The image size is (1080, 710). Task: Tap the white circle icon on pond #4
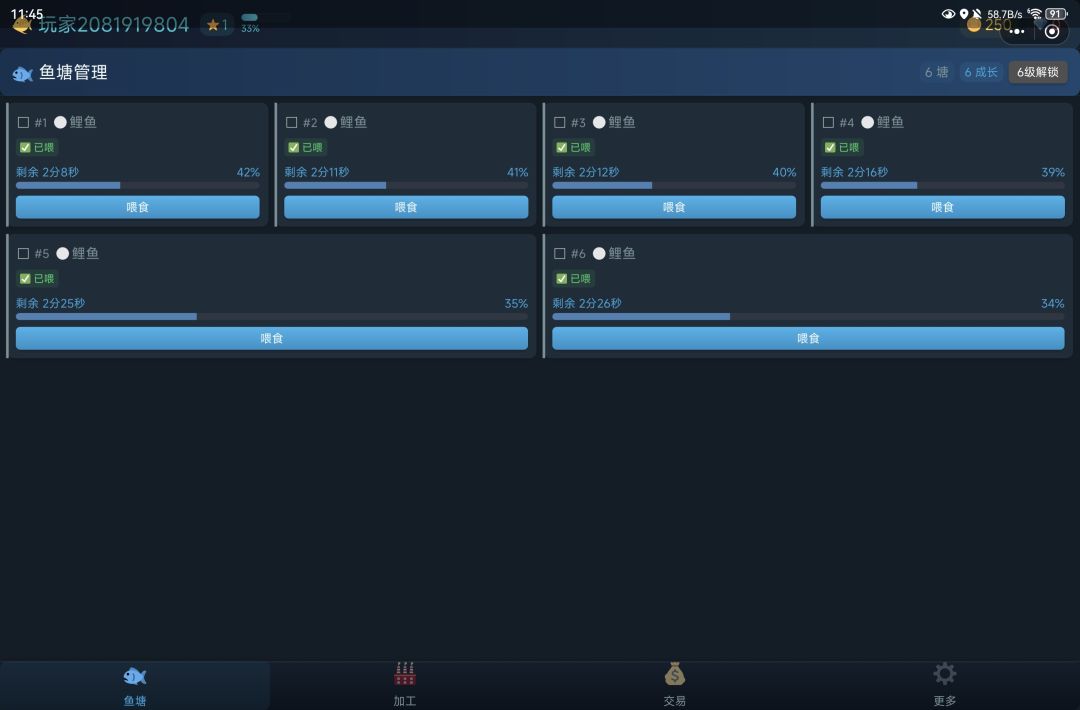click(868, 123)
